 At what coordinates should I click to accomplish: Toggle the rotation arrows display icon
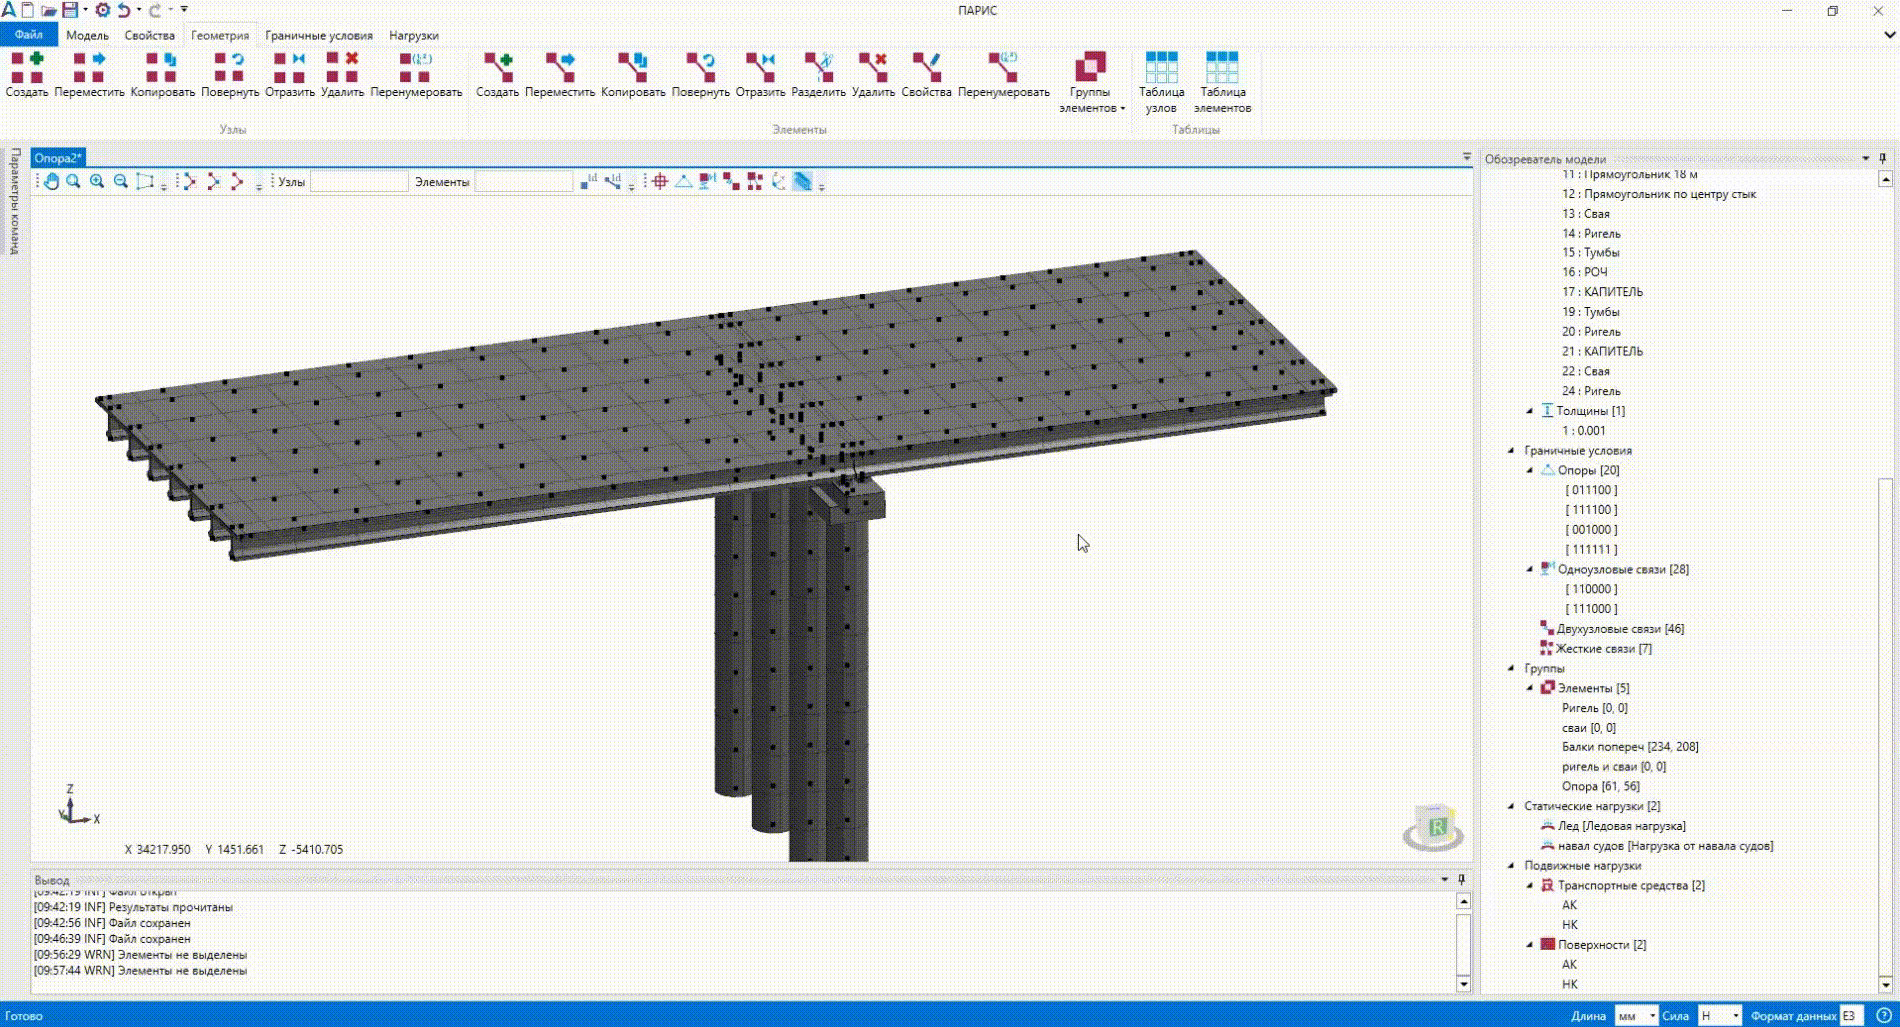779,181
